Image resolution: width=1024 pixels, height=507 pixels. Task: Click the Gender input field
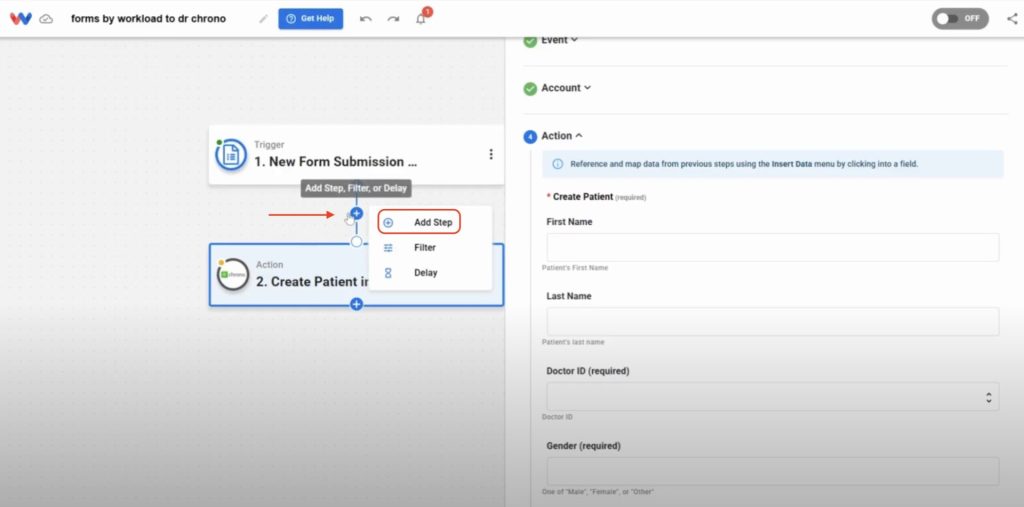tap(773, 471)
